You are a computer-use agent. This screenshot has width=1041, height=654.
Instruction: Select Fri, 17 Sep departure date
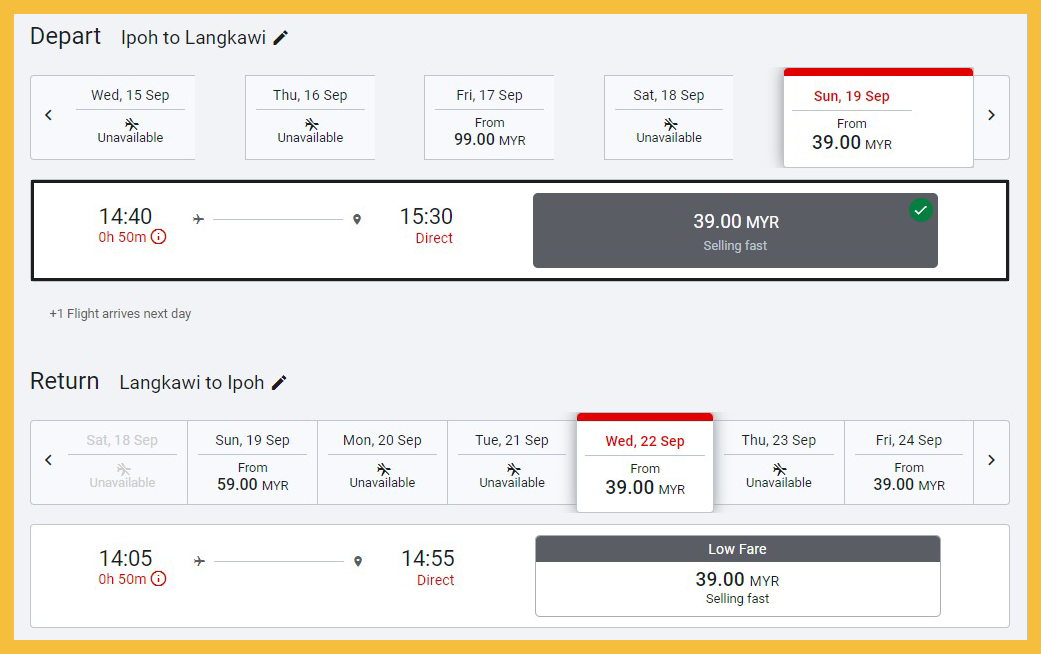tap(489, 117)
